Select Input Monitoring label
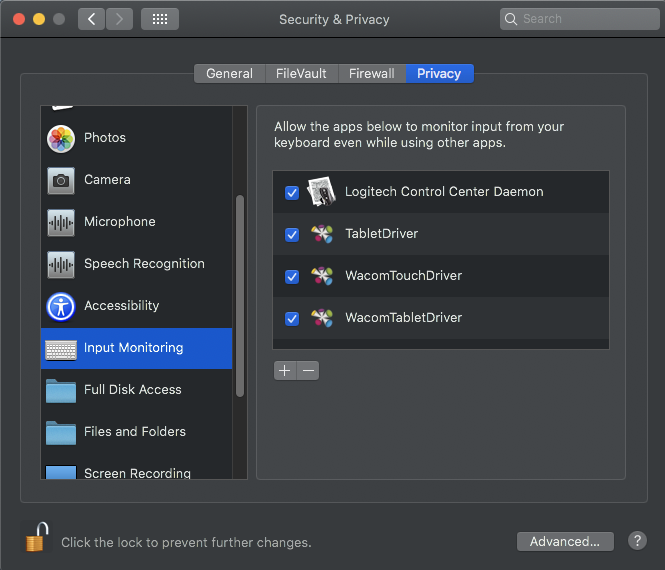This screenshot has height=570, width=665. (x=134, y=348)
